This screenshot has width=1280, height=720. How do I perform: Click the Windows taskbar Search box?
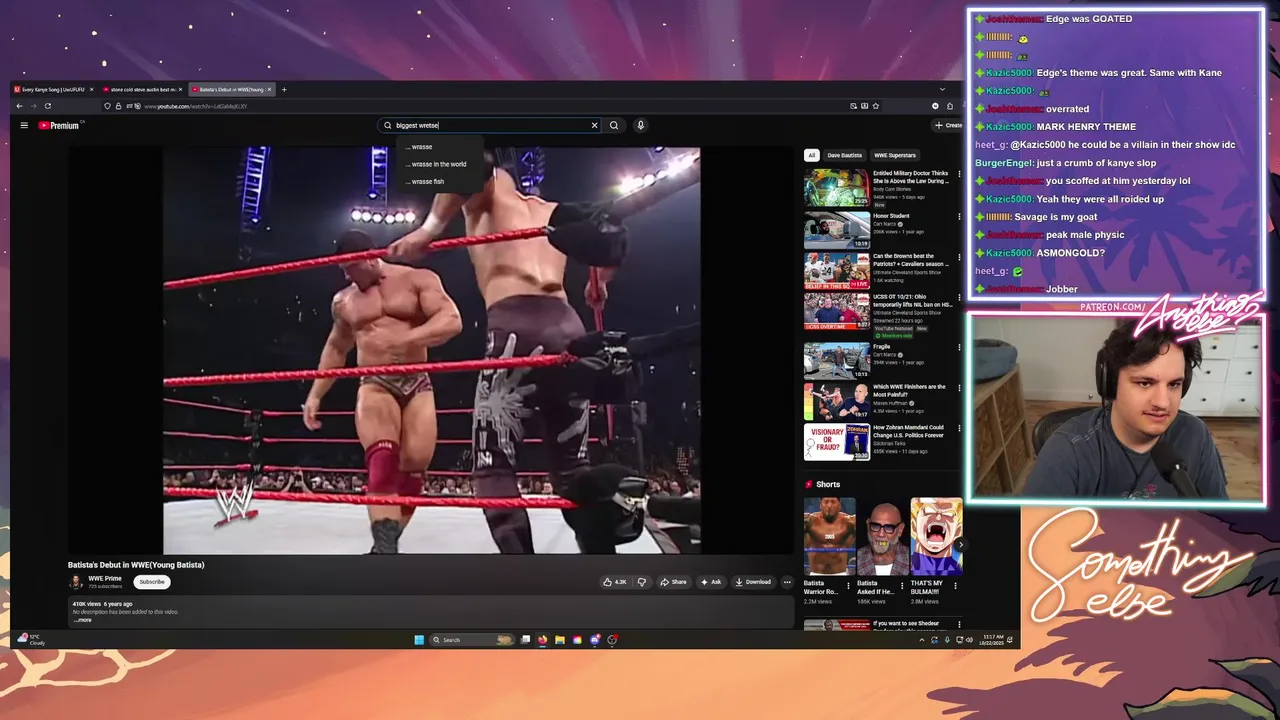pyautogui.click(x=471, y=640)
